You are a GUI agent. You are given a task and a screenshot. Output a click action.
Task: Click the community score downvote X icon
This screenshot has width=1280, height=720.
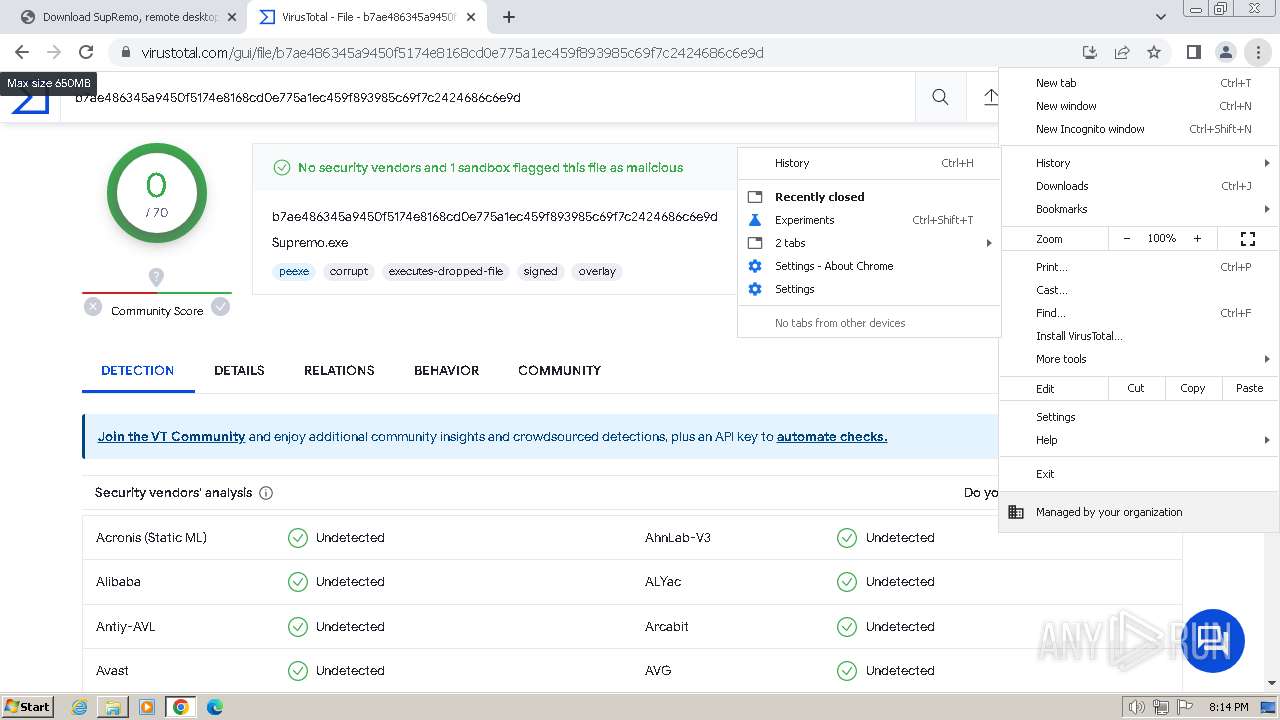(93, 307)
